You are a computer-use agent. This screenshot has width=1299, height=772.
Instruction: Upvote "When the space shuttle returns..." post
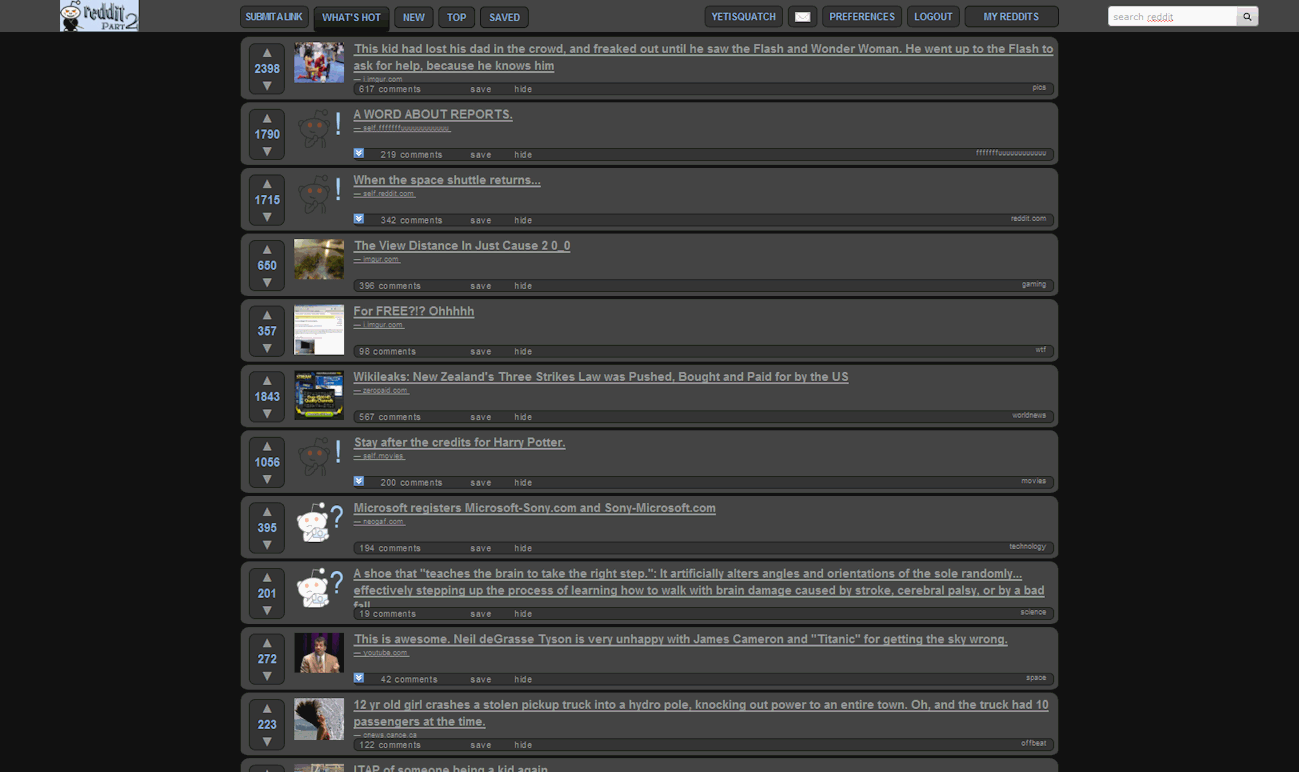point(267,184)
